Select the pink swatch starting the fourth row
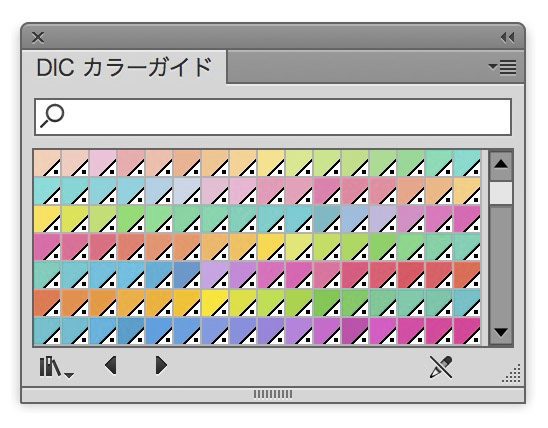Image resolution: width=548 pixels, height=428 pixels. click(47, 247)
